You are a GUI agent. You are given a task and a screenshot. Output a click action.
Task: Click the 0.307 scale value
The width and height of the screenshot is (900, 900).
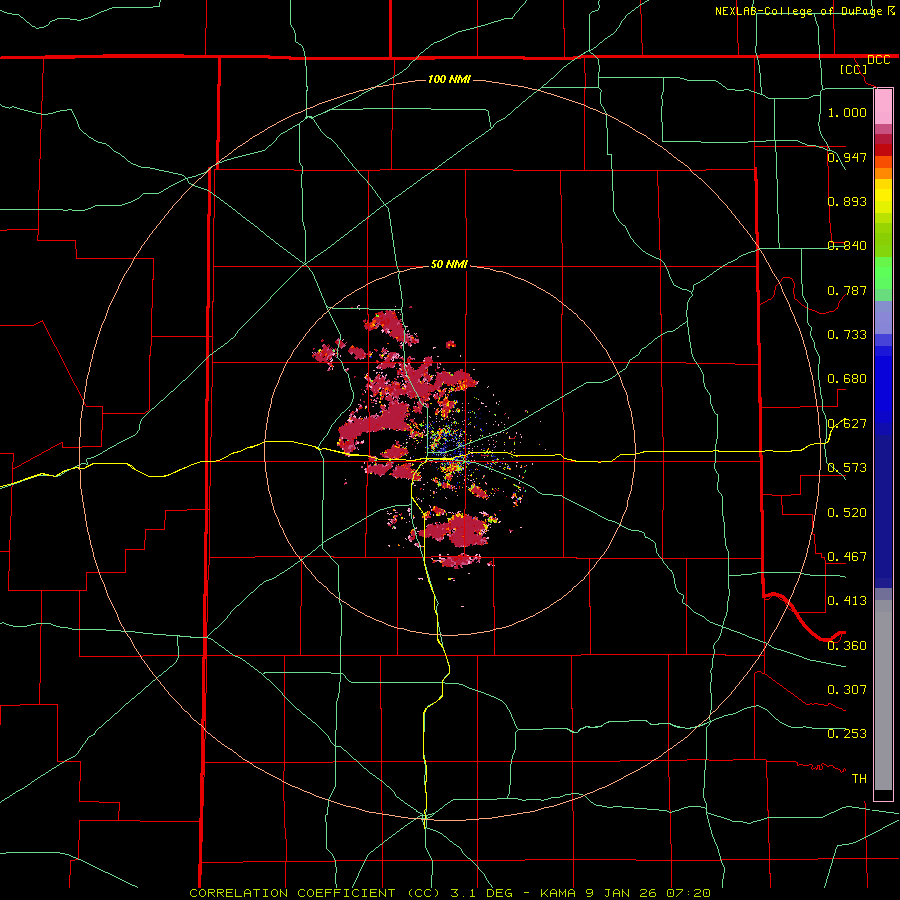coord(847,690)
